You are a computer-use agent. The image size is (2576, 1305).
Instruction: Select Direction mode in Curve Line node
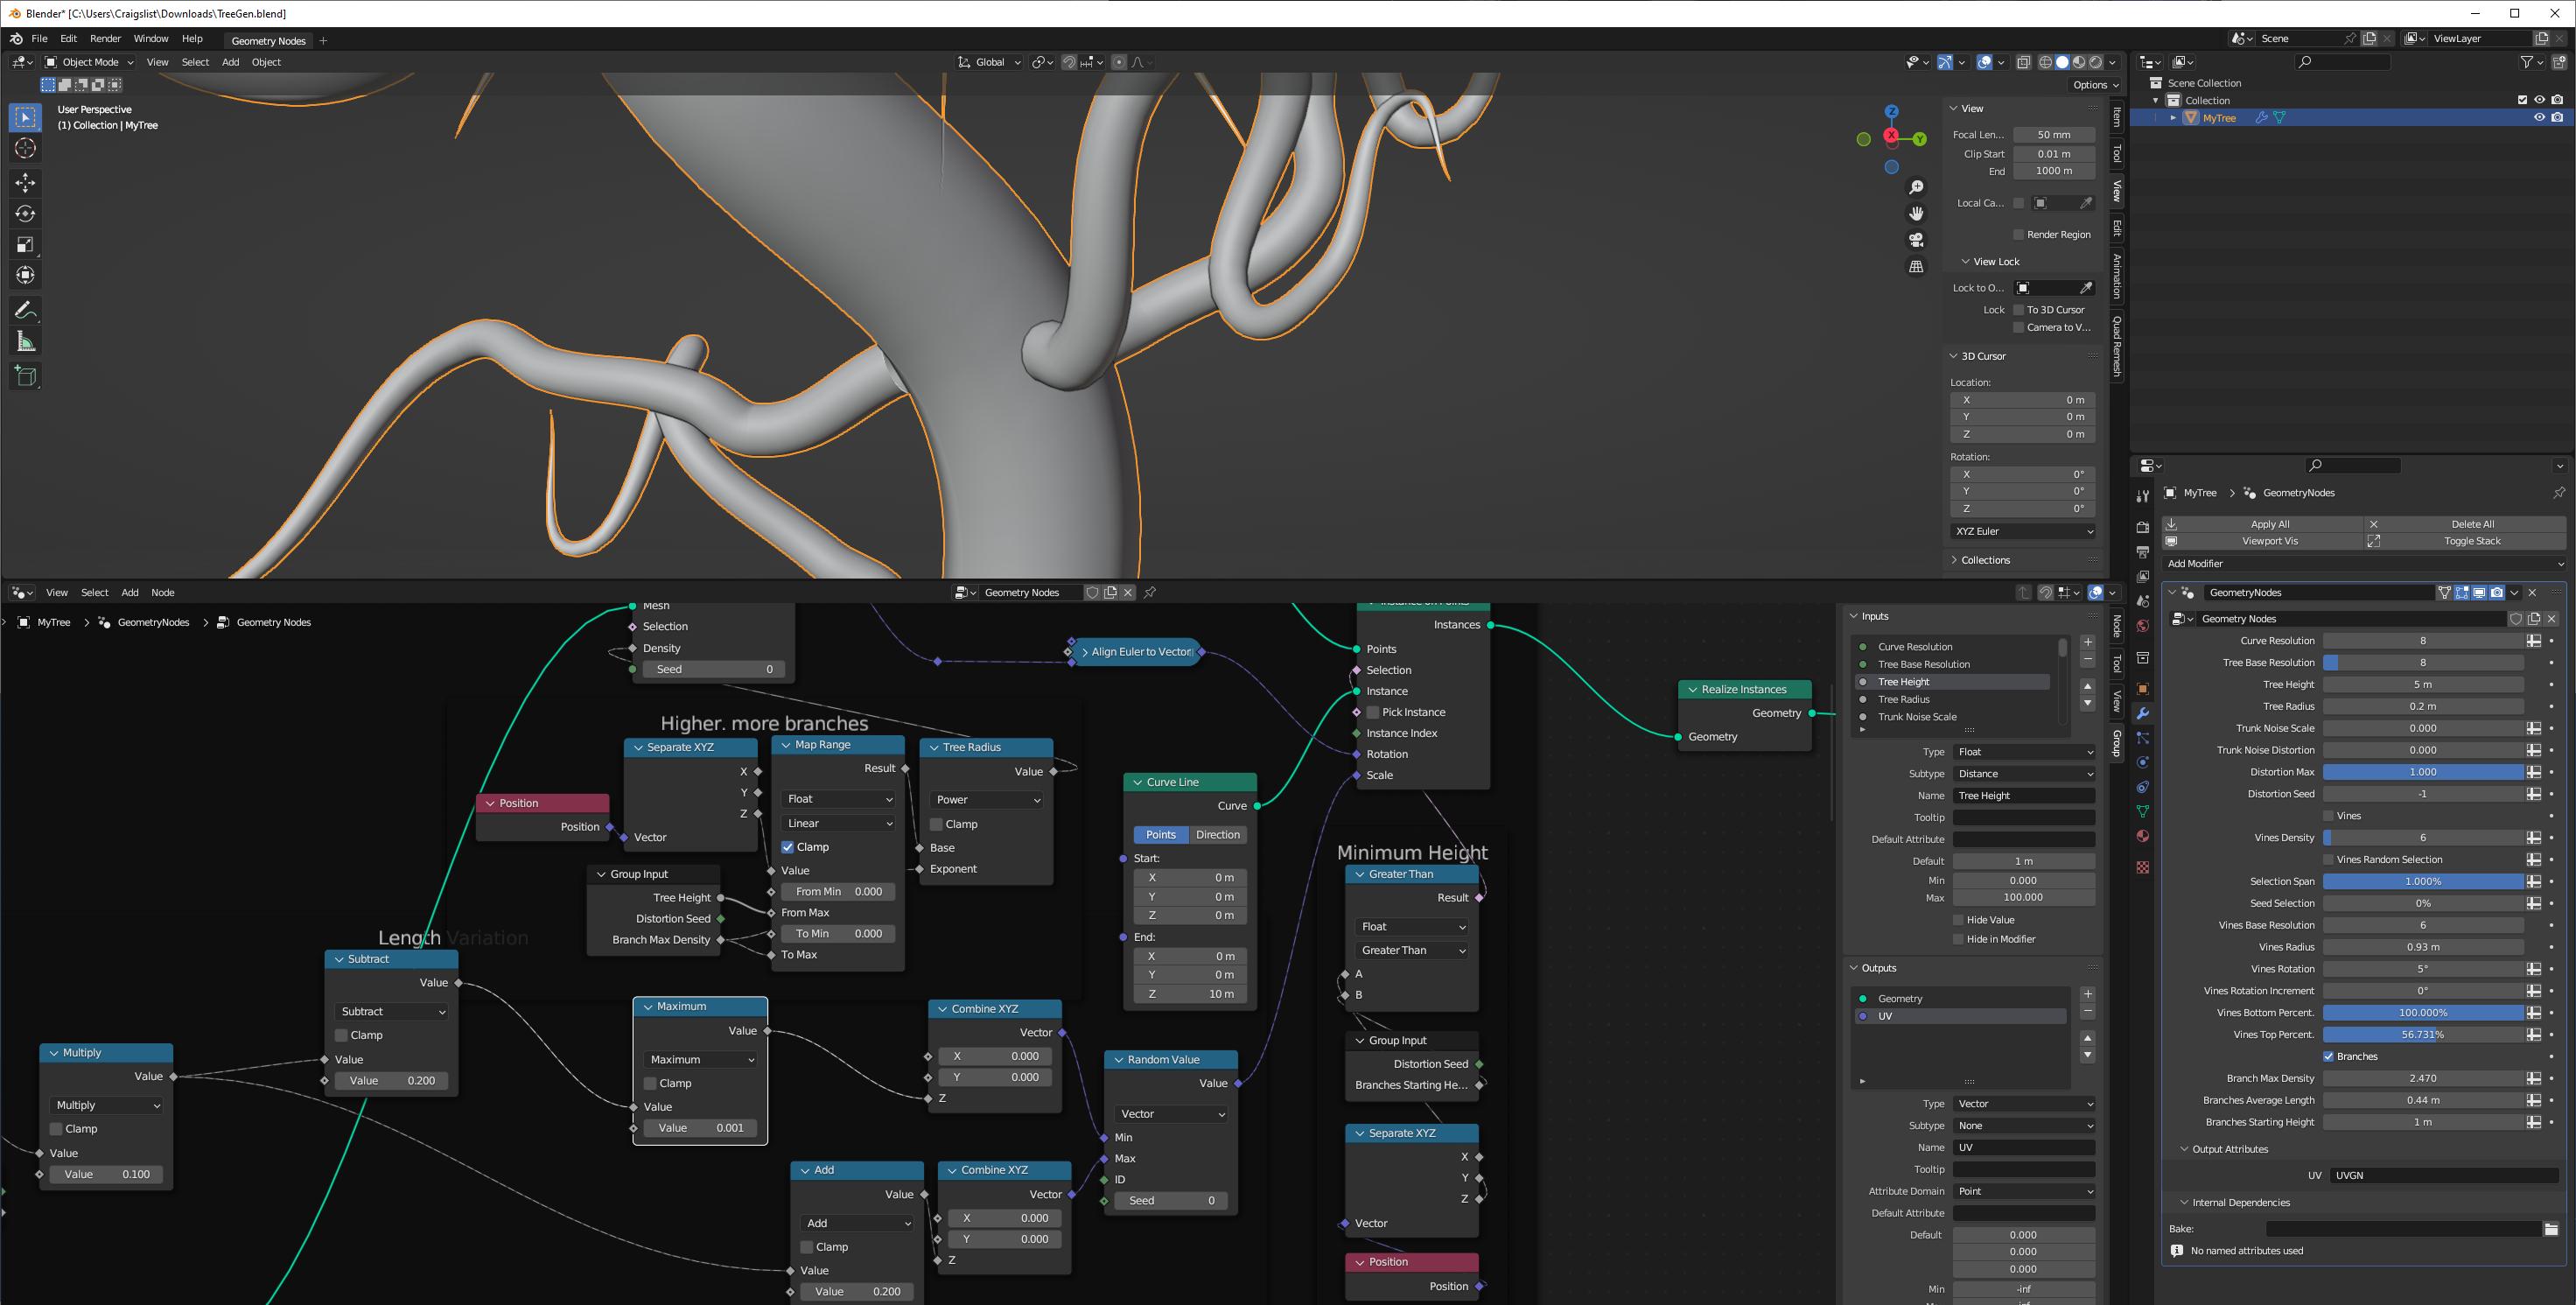1217,834
